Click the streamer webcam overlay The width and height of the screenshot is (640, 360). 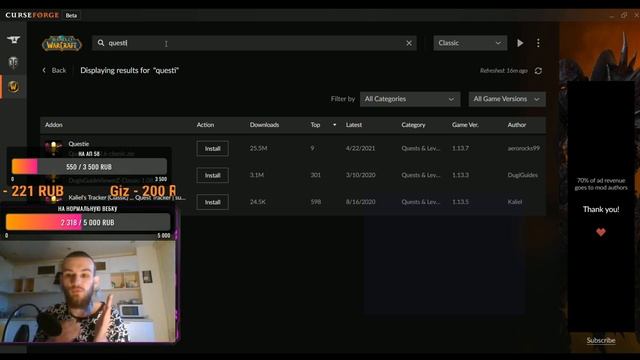(88, 291)
